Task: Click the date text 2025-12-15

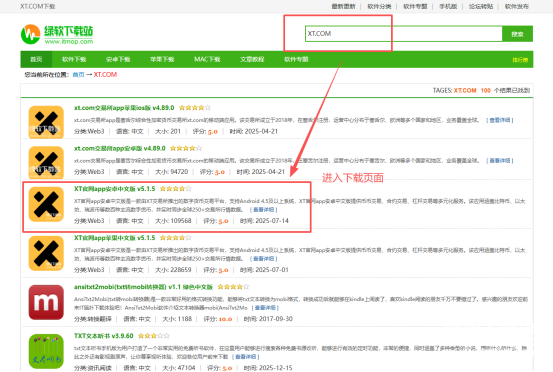Action: tap(276, 368)
